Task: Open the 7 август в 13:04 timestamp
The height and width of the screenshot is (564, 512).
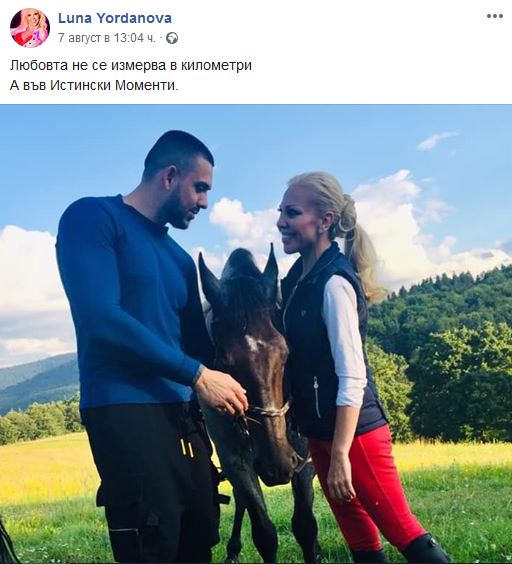Action: (x=107, y=38)
